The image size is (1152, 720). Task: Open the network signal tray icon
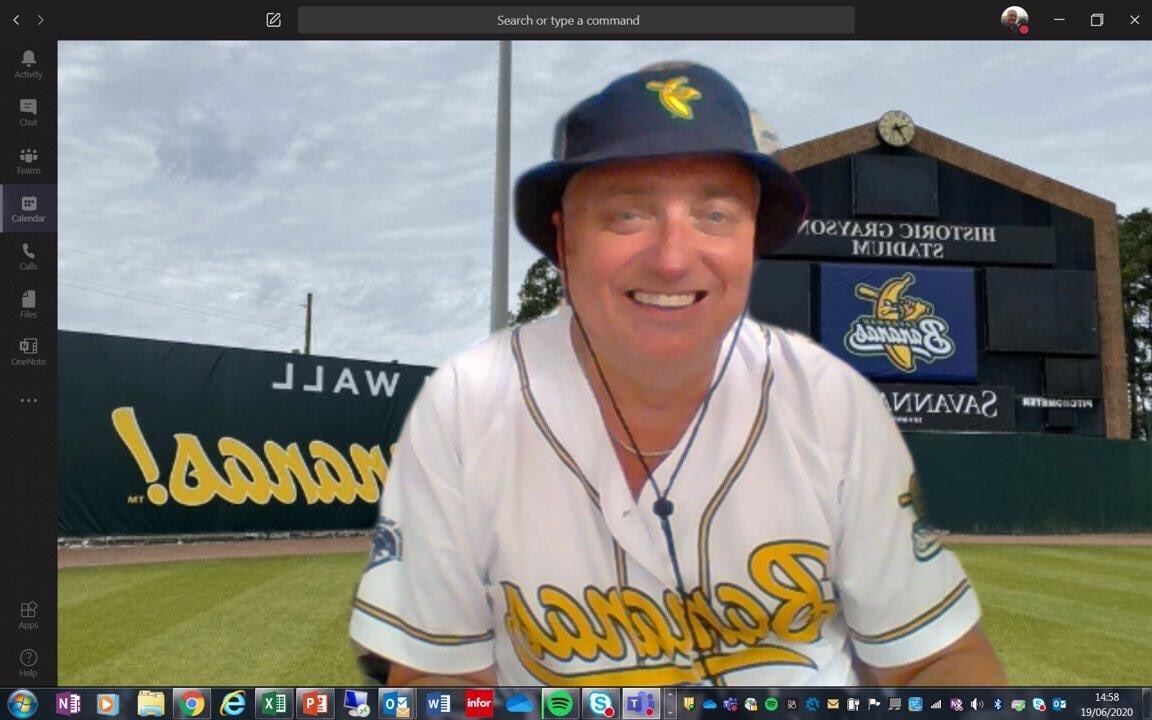pyautogui.click(x=935, y=704)
